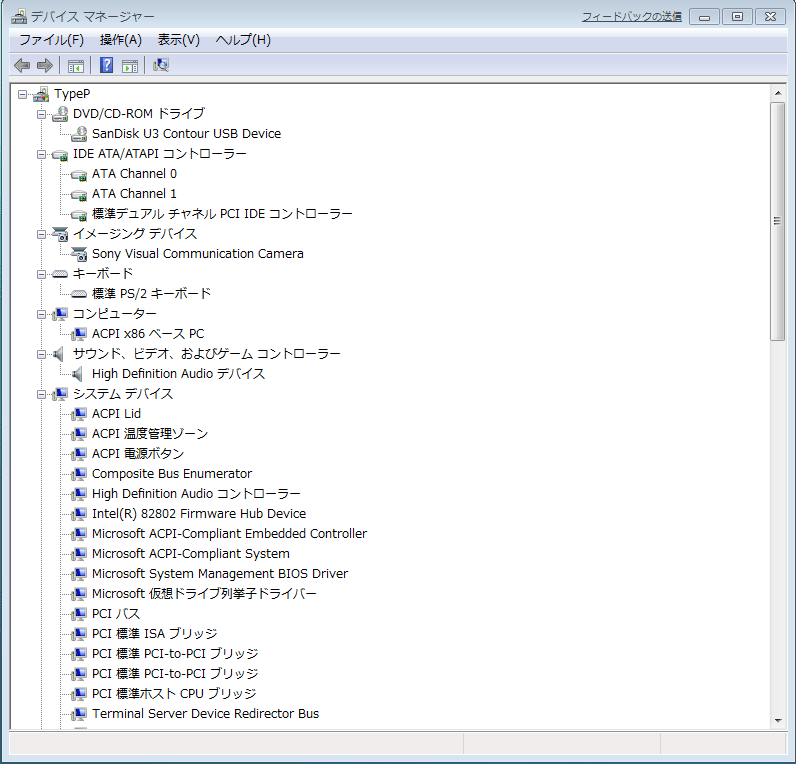This screenshot has width=796, height=764.
Task: Click the vertical scrollbar thumb
Action: pos(777,221)
